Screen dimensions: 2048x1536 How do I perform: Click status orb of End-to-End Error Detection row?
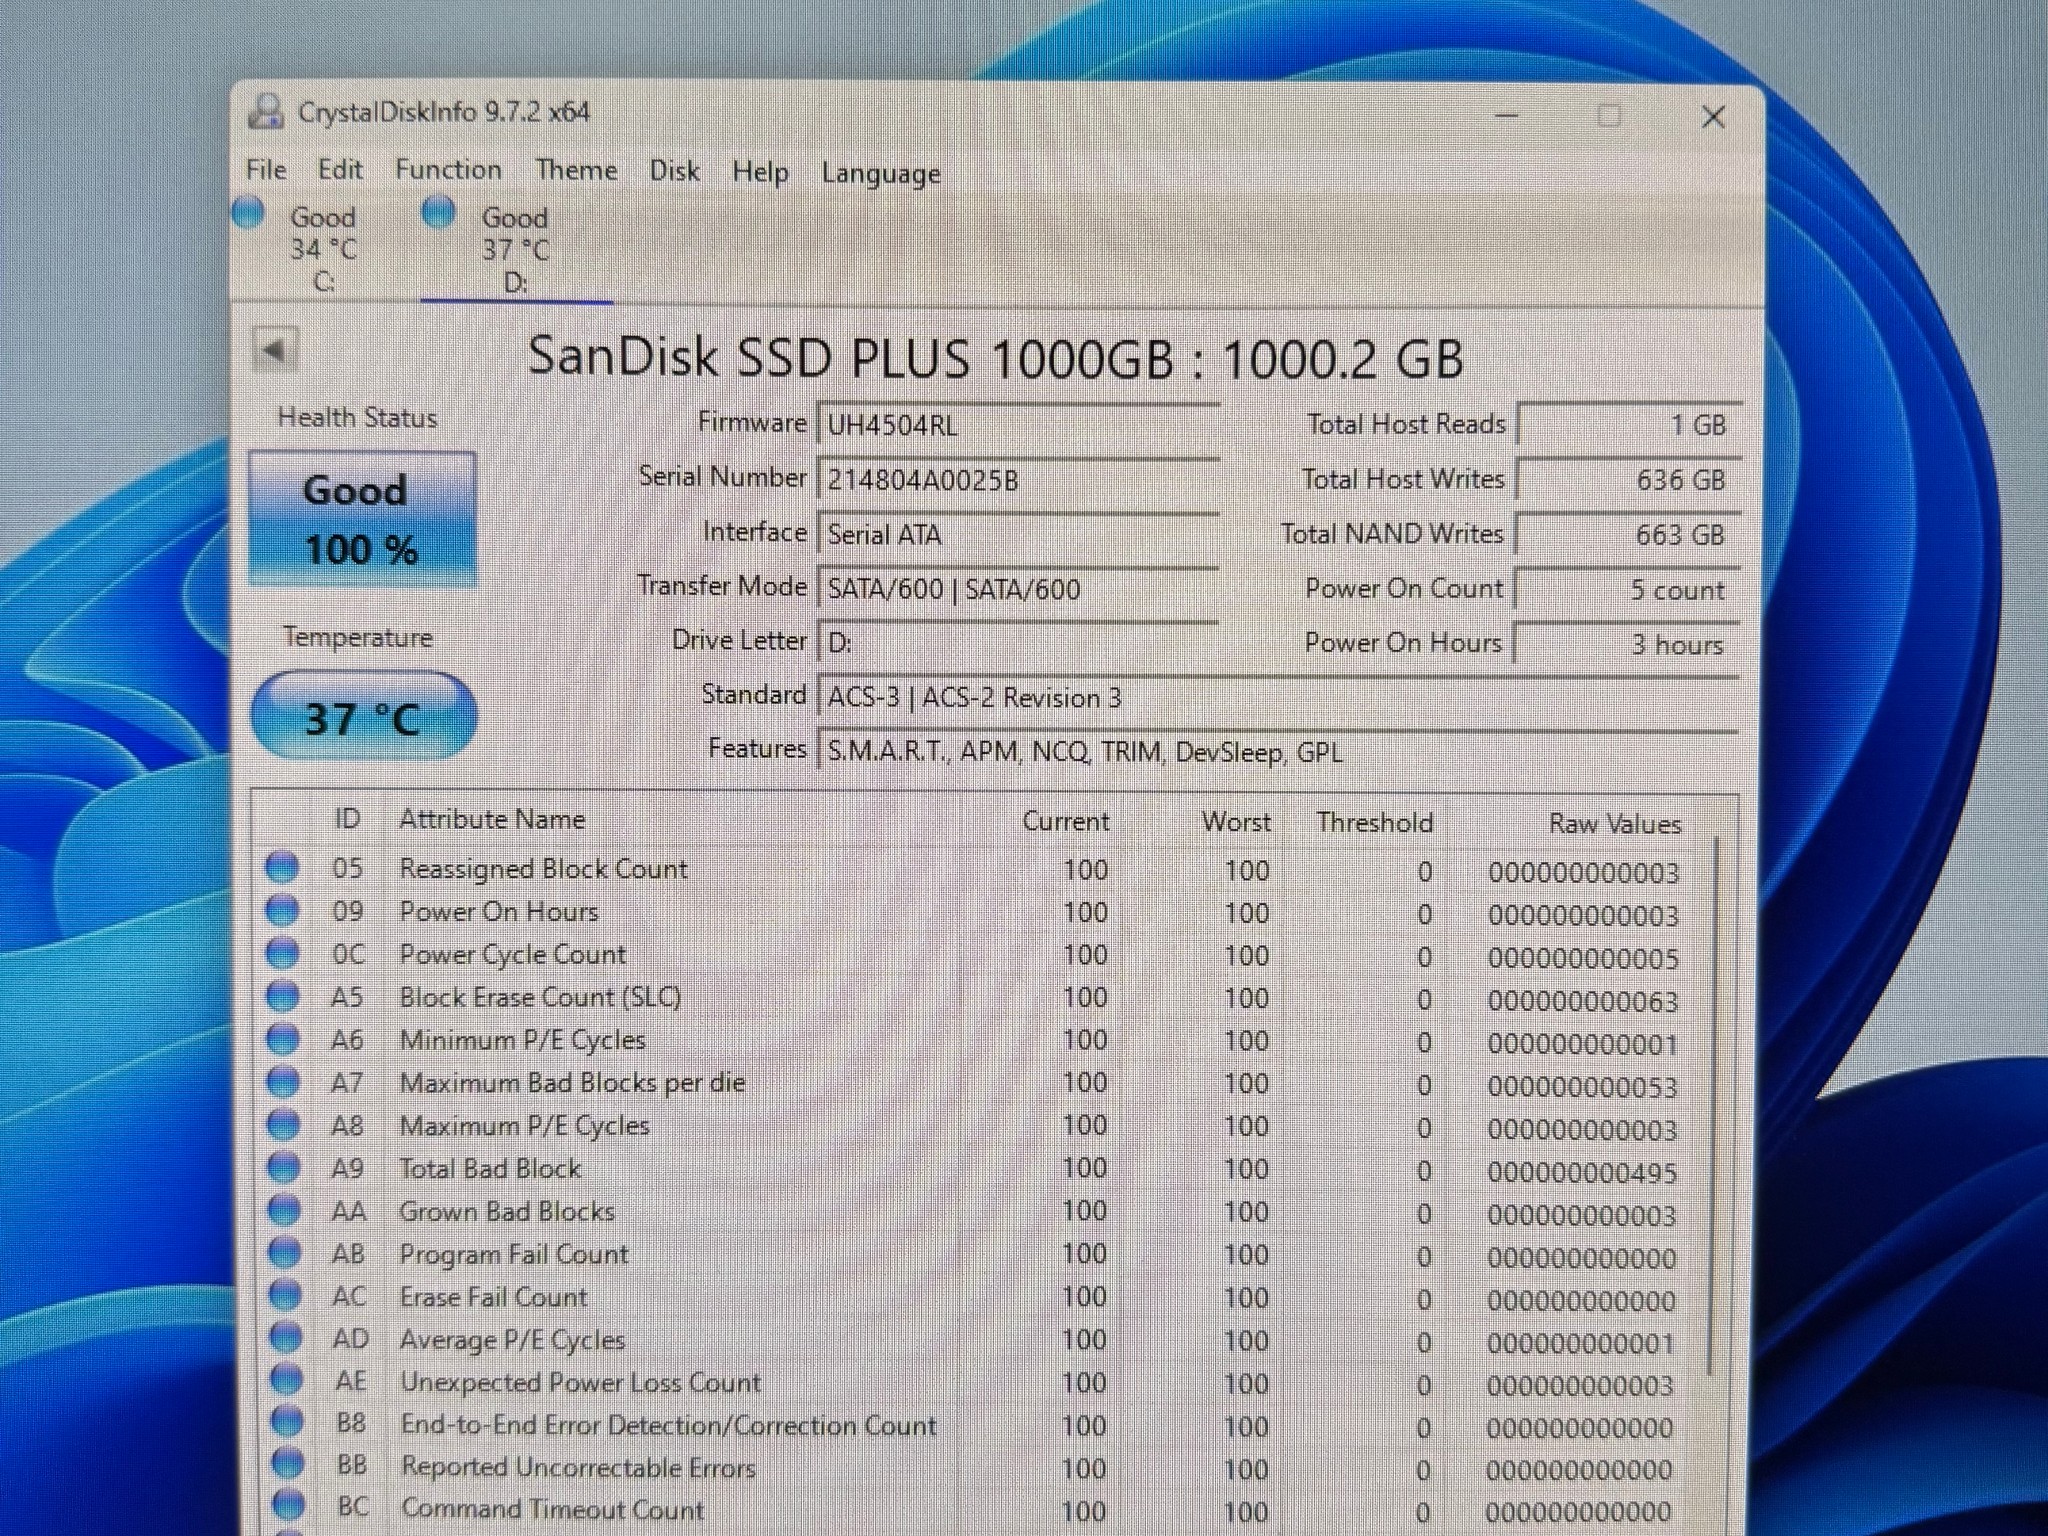click(288, 1421)
